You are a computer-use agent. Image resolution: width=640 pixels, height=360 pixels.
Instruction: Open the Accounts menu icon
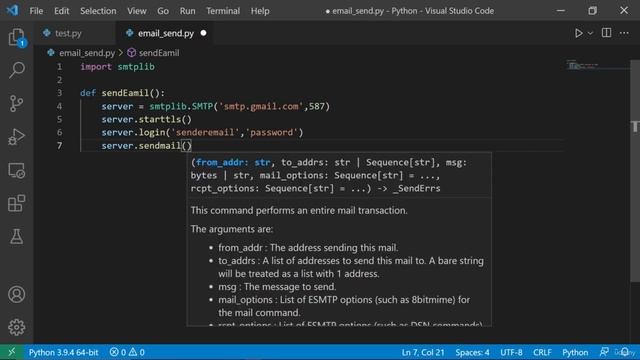[x=16, y=294]
